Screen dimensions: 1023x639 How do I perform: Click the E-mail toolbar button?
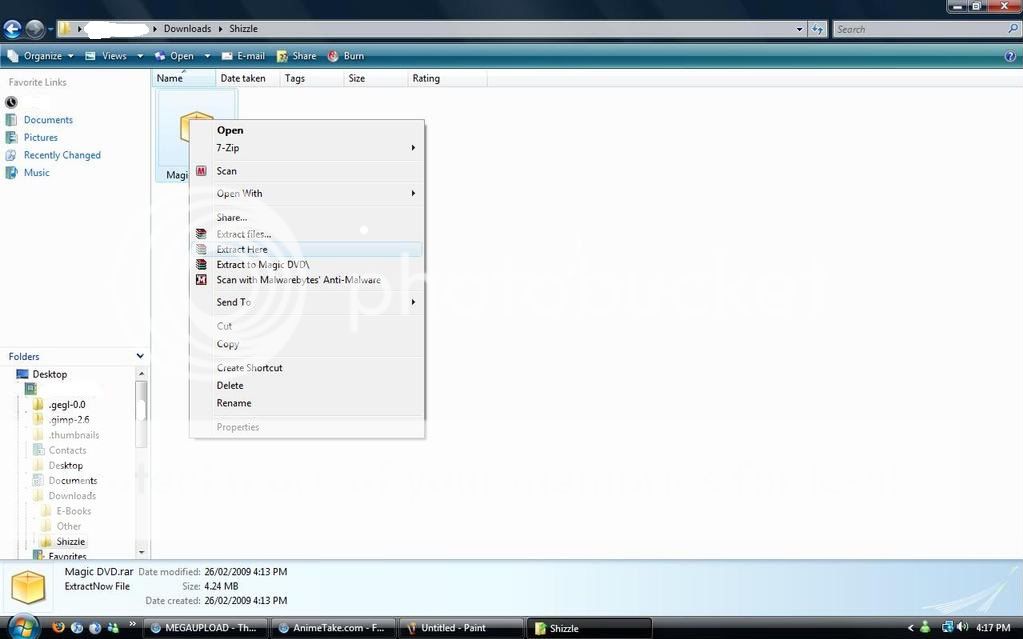(x=243, y=56)
